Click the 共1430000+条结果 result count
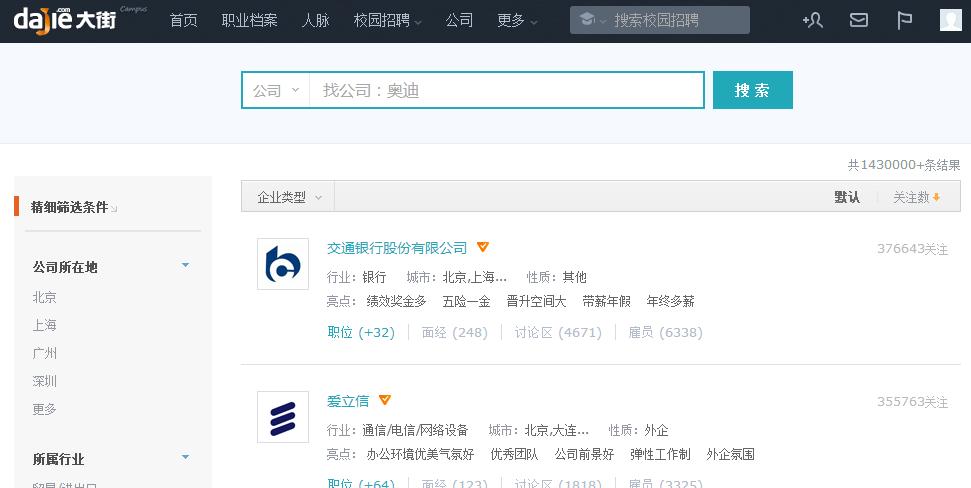The height and width of the screenshot is (488, 971). click(904, 165)
